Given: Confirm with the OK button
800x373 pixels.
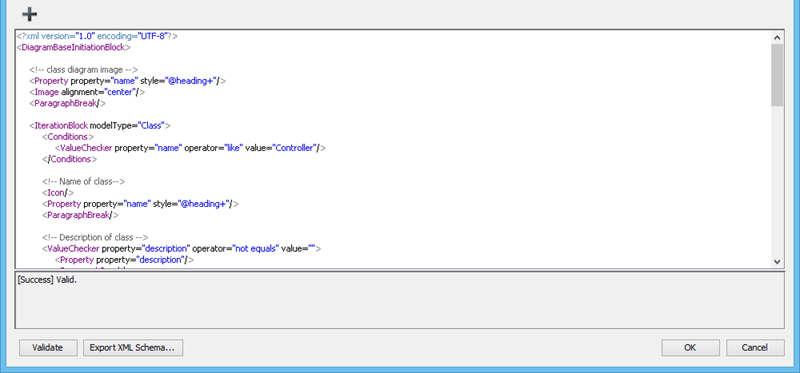Looking at the screenshot, I should pos(690,347).
